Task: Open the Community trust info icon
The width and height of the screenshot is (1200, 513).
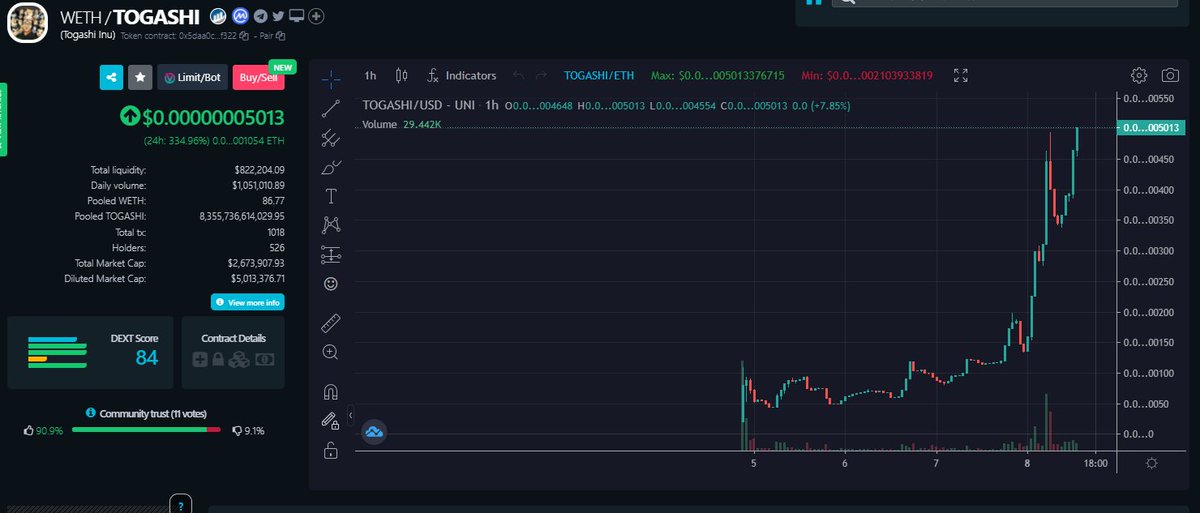Action: click(90, 412)
